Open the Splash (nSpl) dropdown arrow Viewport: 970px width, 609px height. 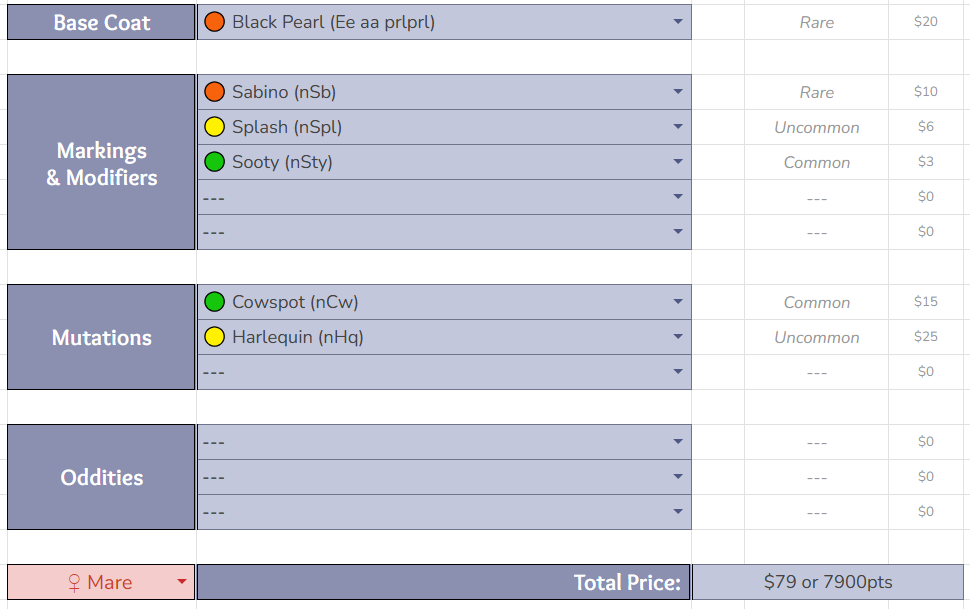[677, 127]
